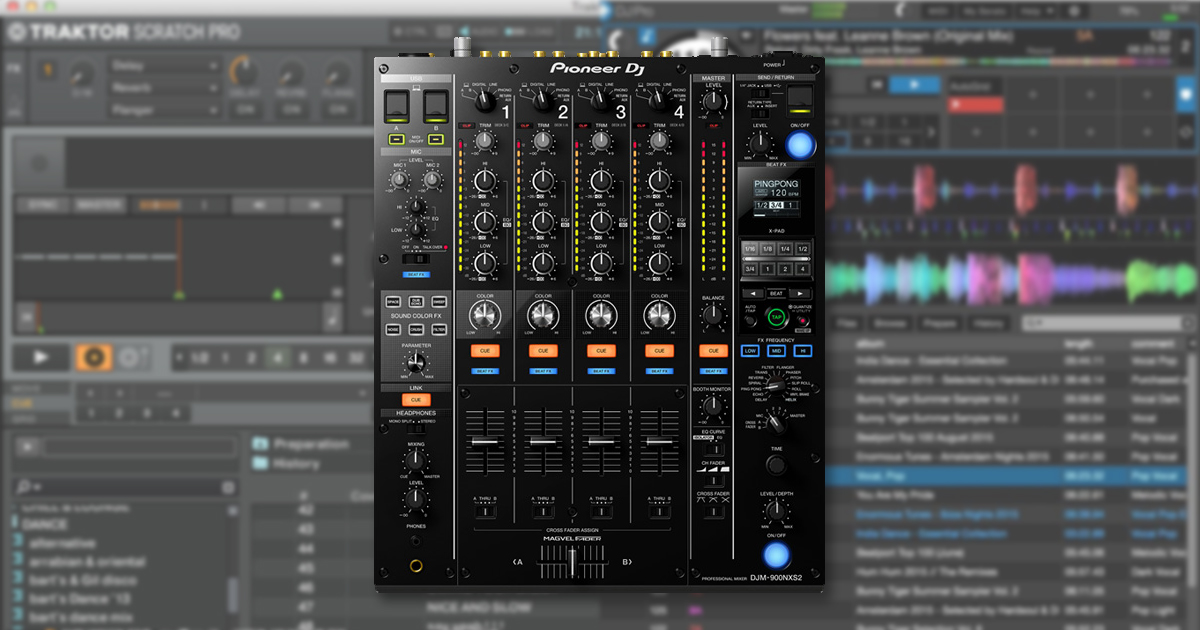The height and width of the screenshot is (630, 1200).
Task: Click the Master LEVEL knob
Action: pos(713,103)
